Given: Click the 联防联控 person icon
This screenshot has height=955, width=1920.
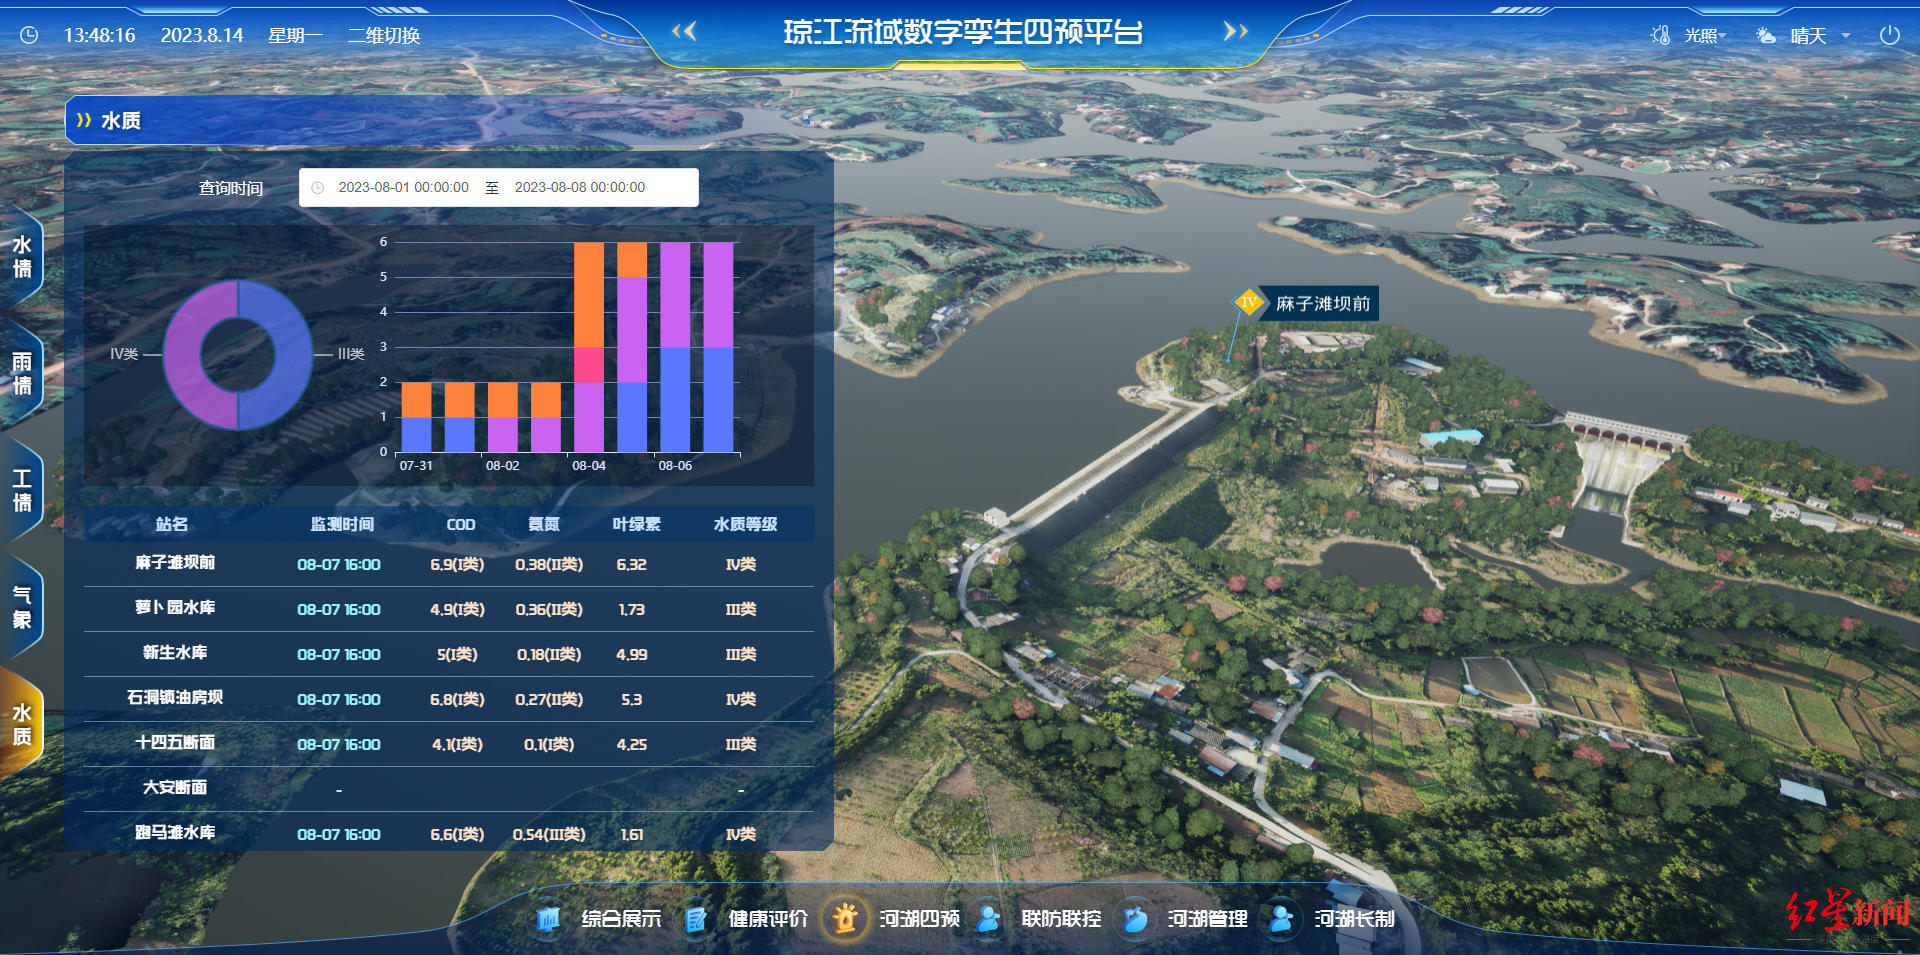Looking at the screenshot, I should 988,918.
